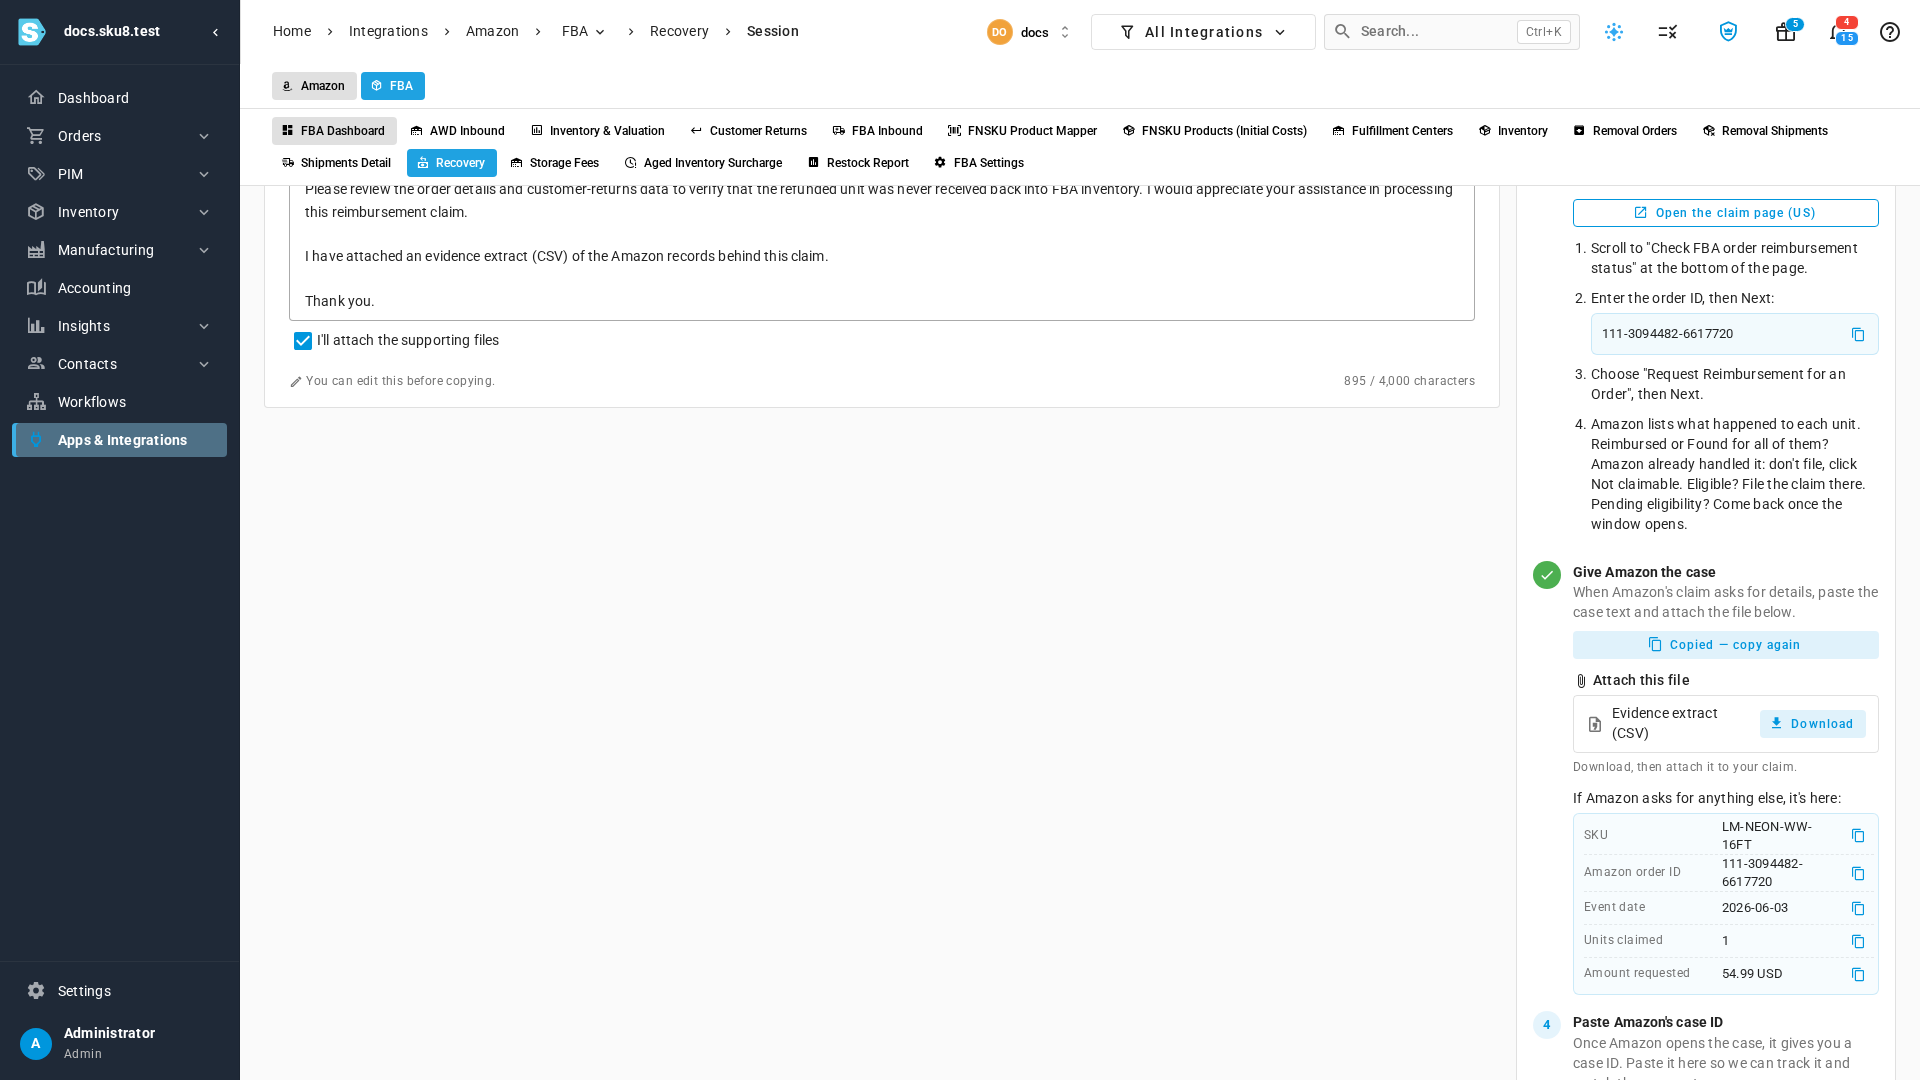Click the Recovery breadcrumb link

pos(679,32)
